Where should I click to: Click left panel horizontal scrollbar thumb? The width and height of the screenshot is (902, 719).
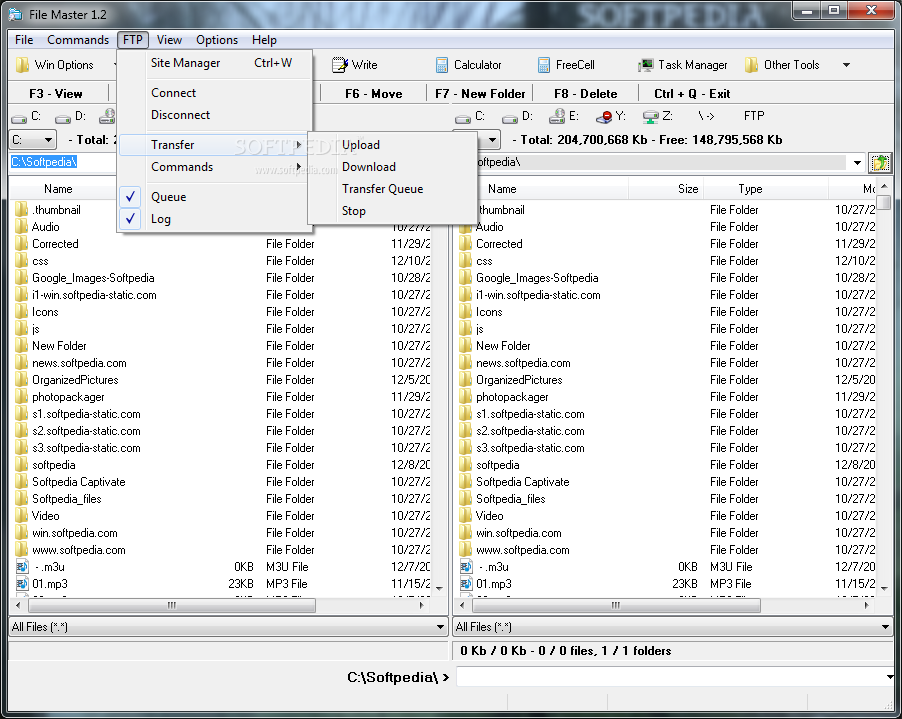(171, 605)
